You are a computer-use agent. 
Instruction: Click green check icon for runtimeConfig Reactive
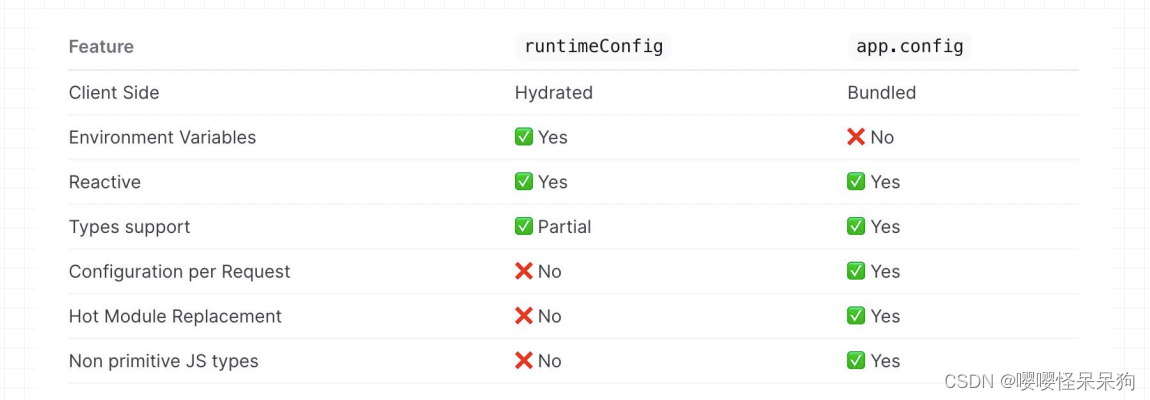(x=524, y=182)
